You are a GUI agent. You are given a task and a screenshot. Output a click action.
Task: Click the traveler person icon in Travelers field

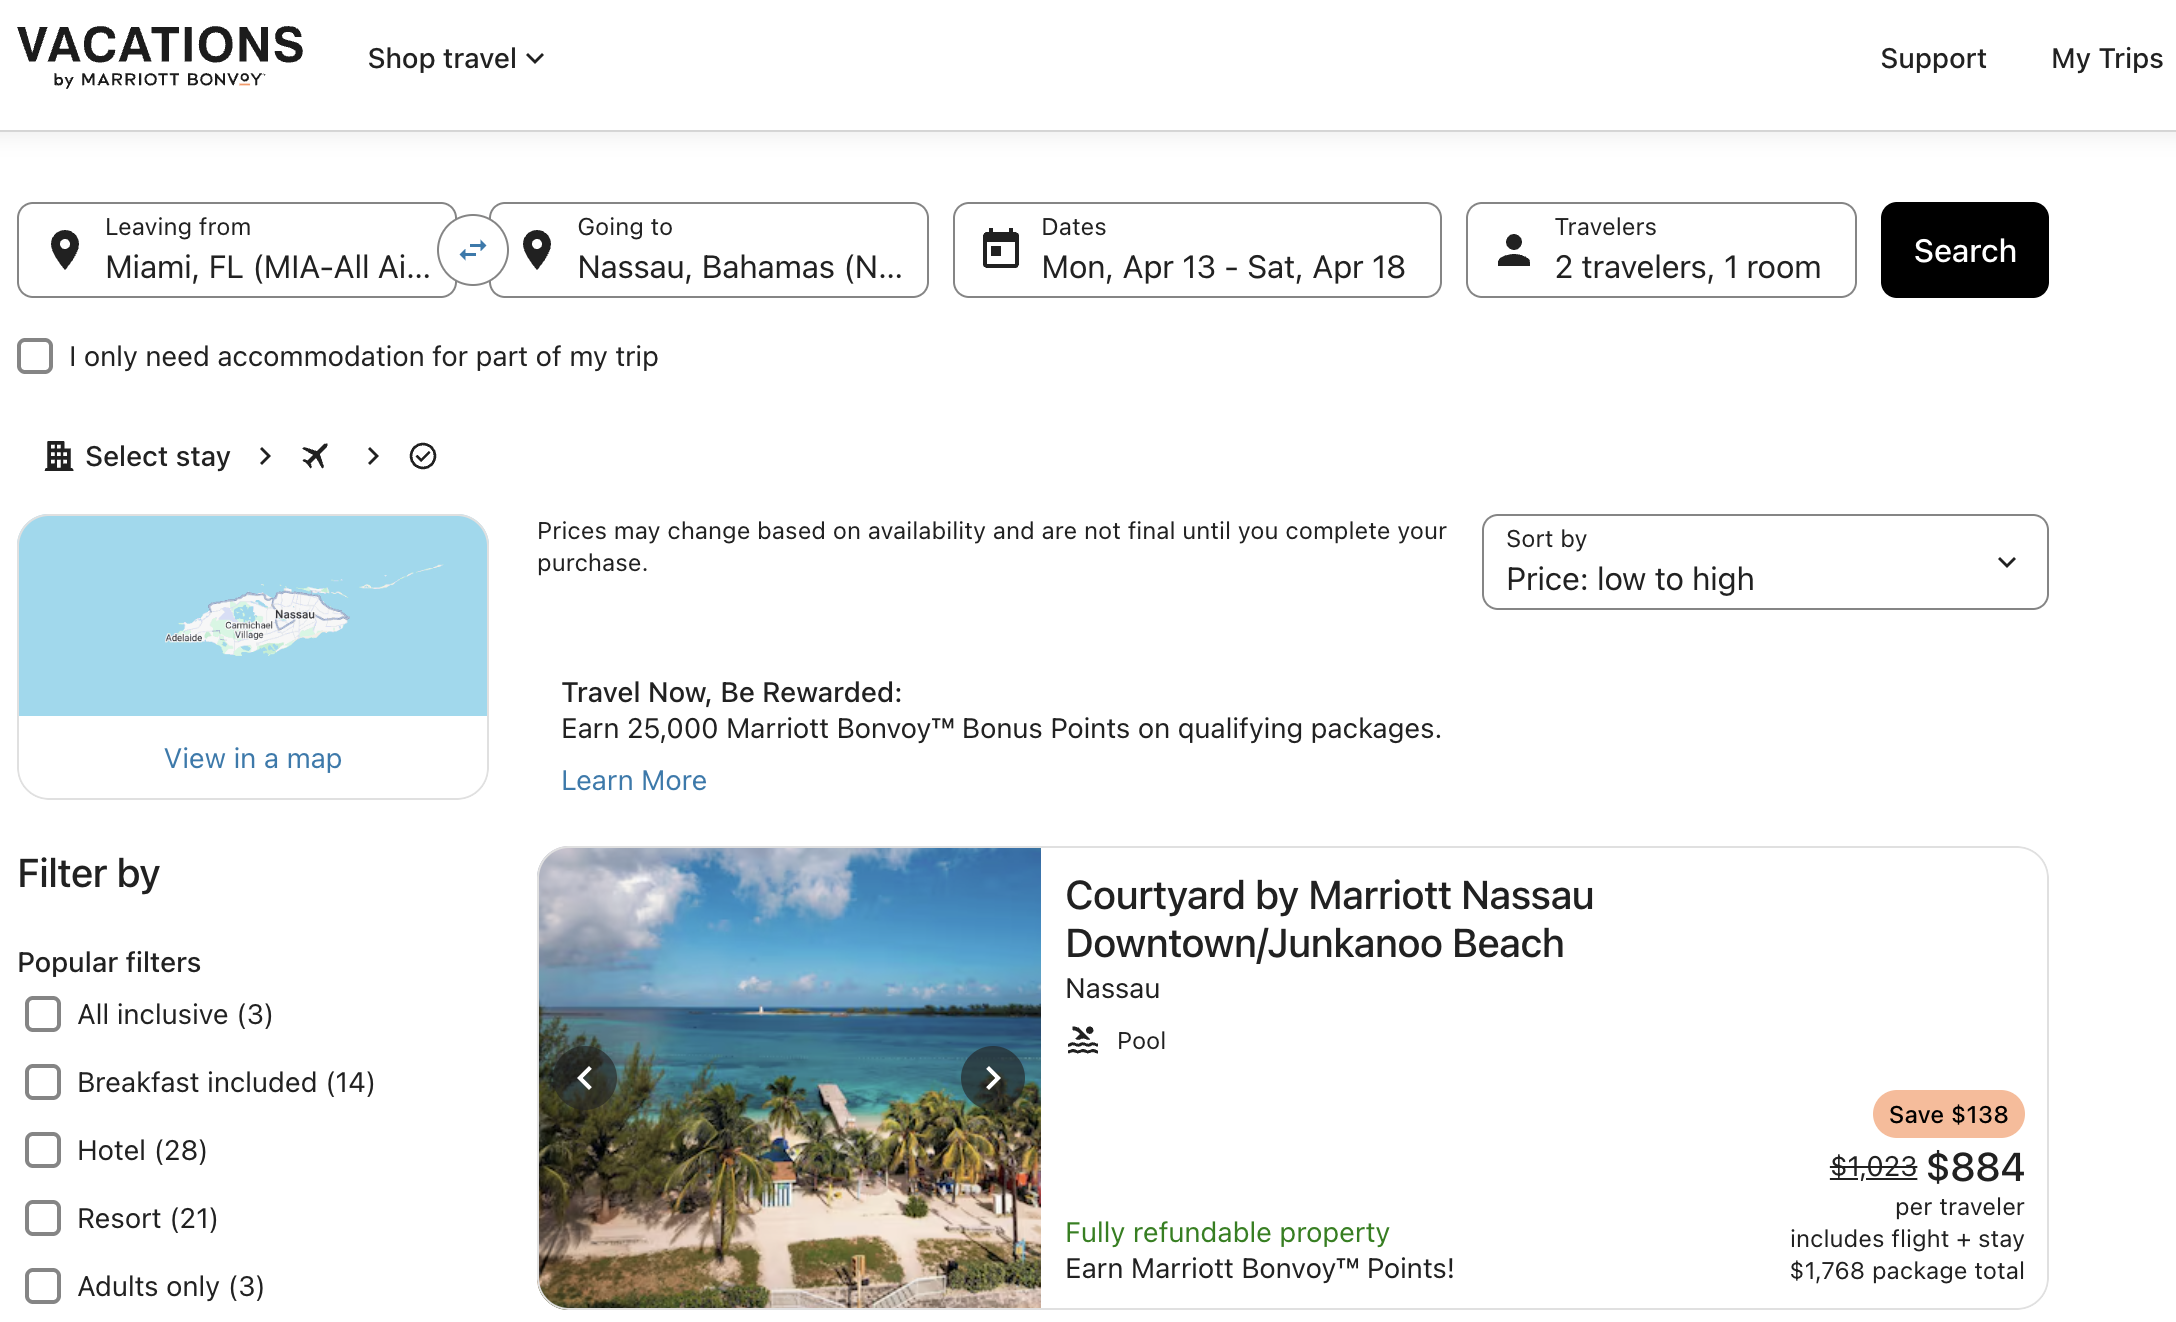[x=1513, y=250]
